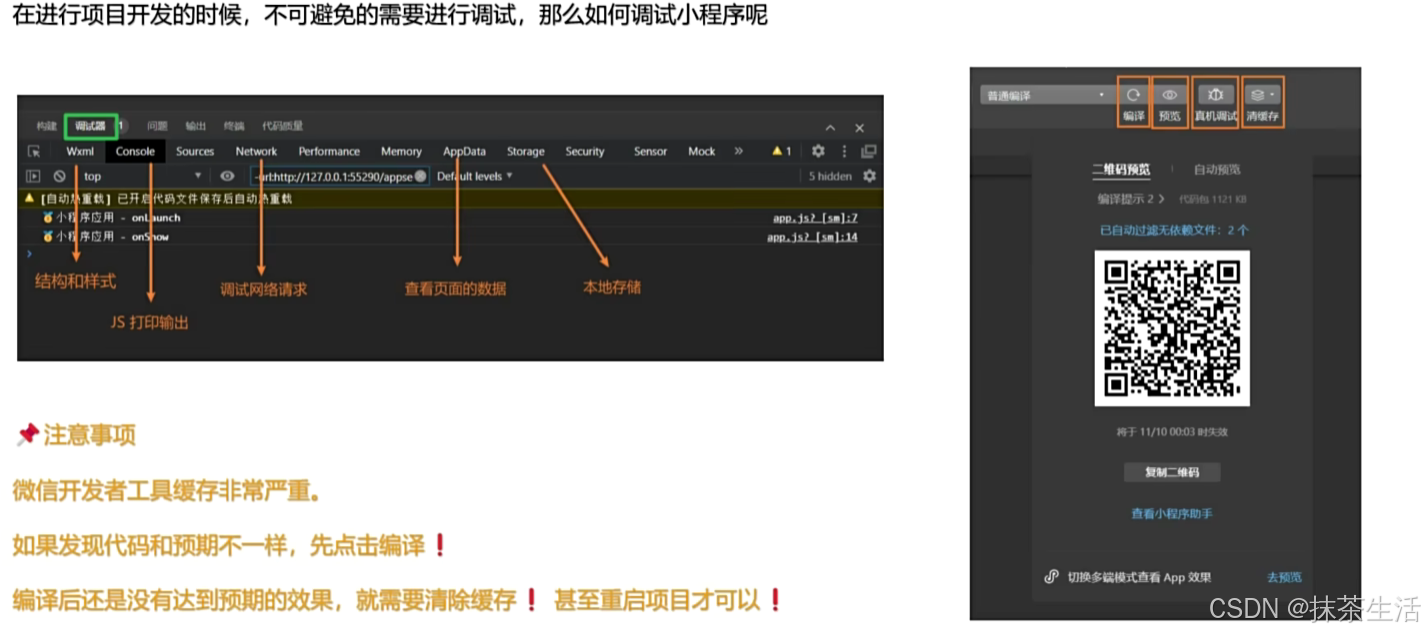
Task: Click the preview eye icon
Action: (x=1170, y=95)
